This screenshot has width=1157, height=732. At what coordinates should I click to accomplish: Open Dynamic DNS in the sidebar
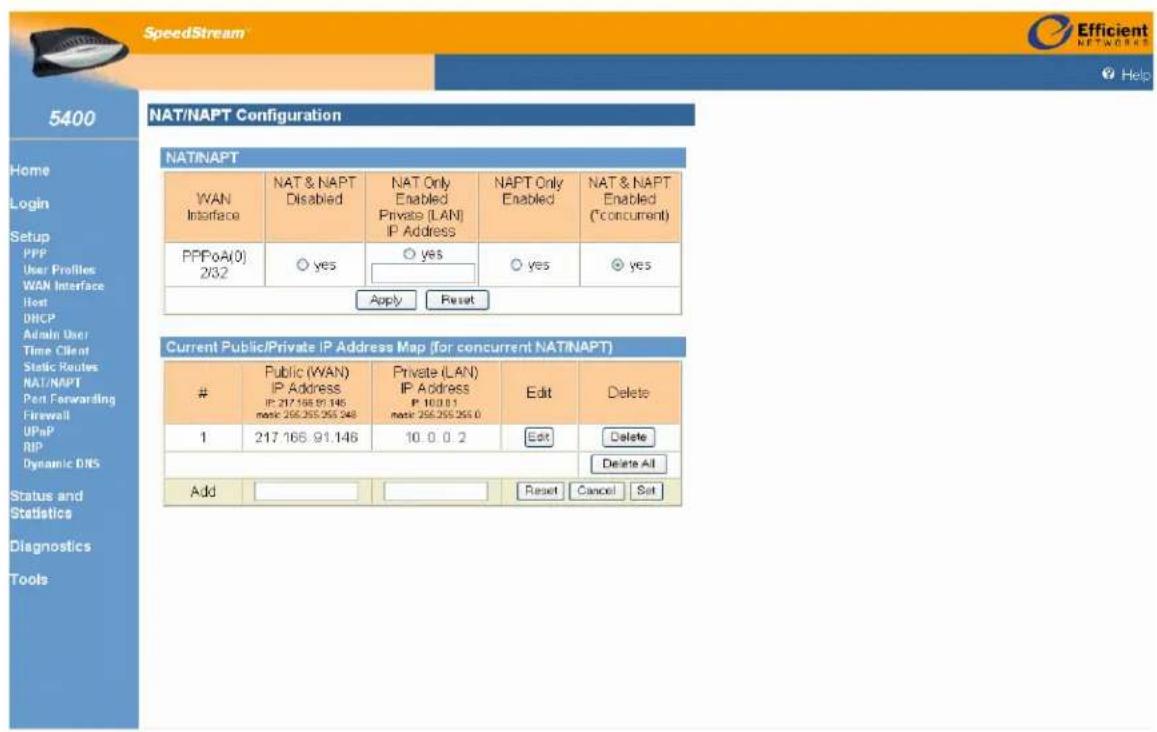pos(61,464)
